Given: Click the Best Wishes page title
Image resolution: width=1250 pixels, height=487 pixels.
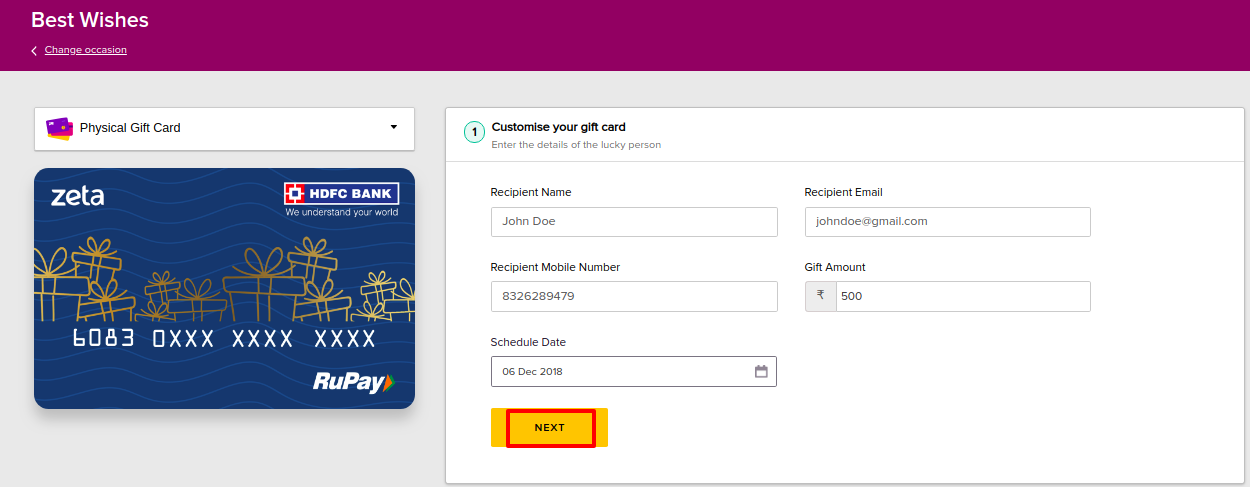Looking at the screenshot, I should tap(90, 20).
